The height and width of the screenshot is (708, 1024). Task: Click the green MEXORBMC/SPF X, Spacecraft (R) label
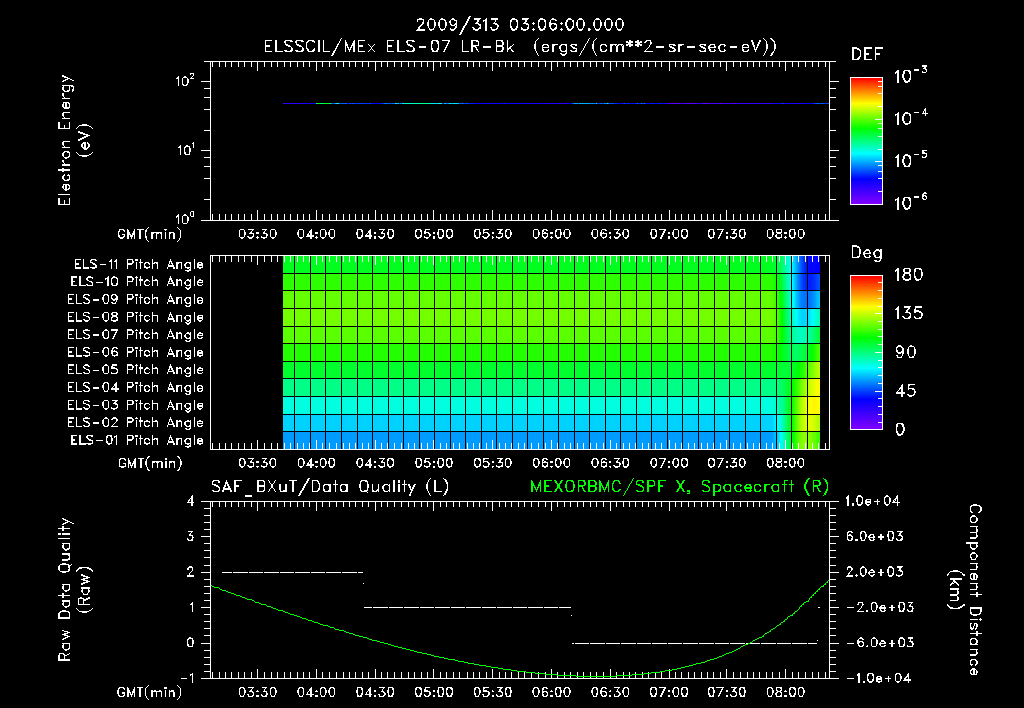679,487
